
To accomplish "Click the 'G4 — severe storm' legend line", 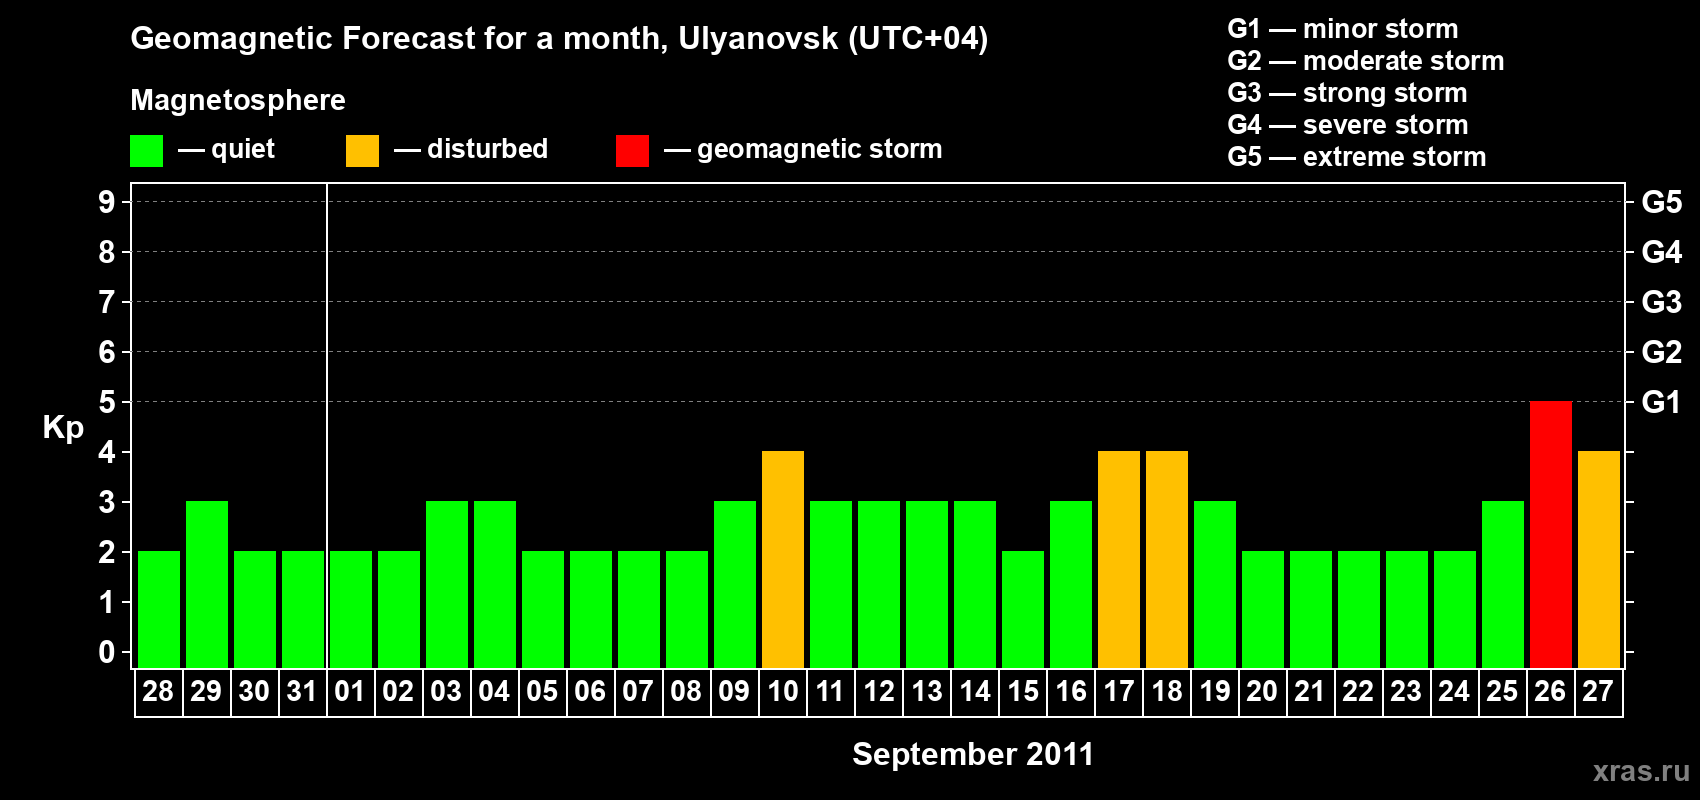I will click(1348, 125).
